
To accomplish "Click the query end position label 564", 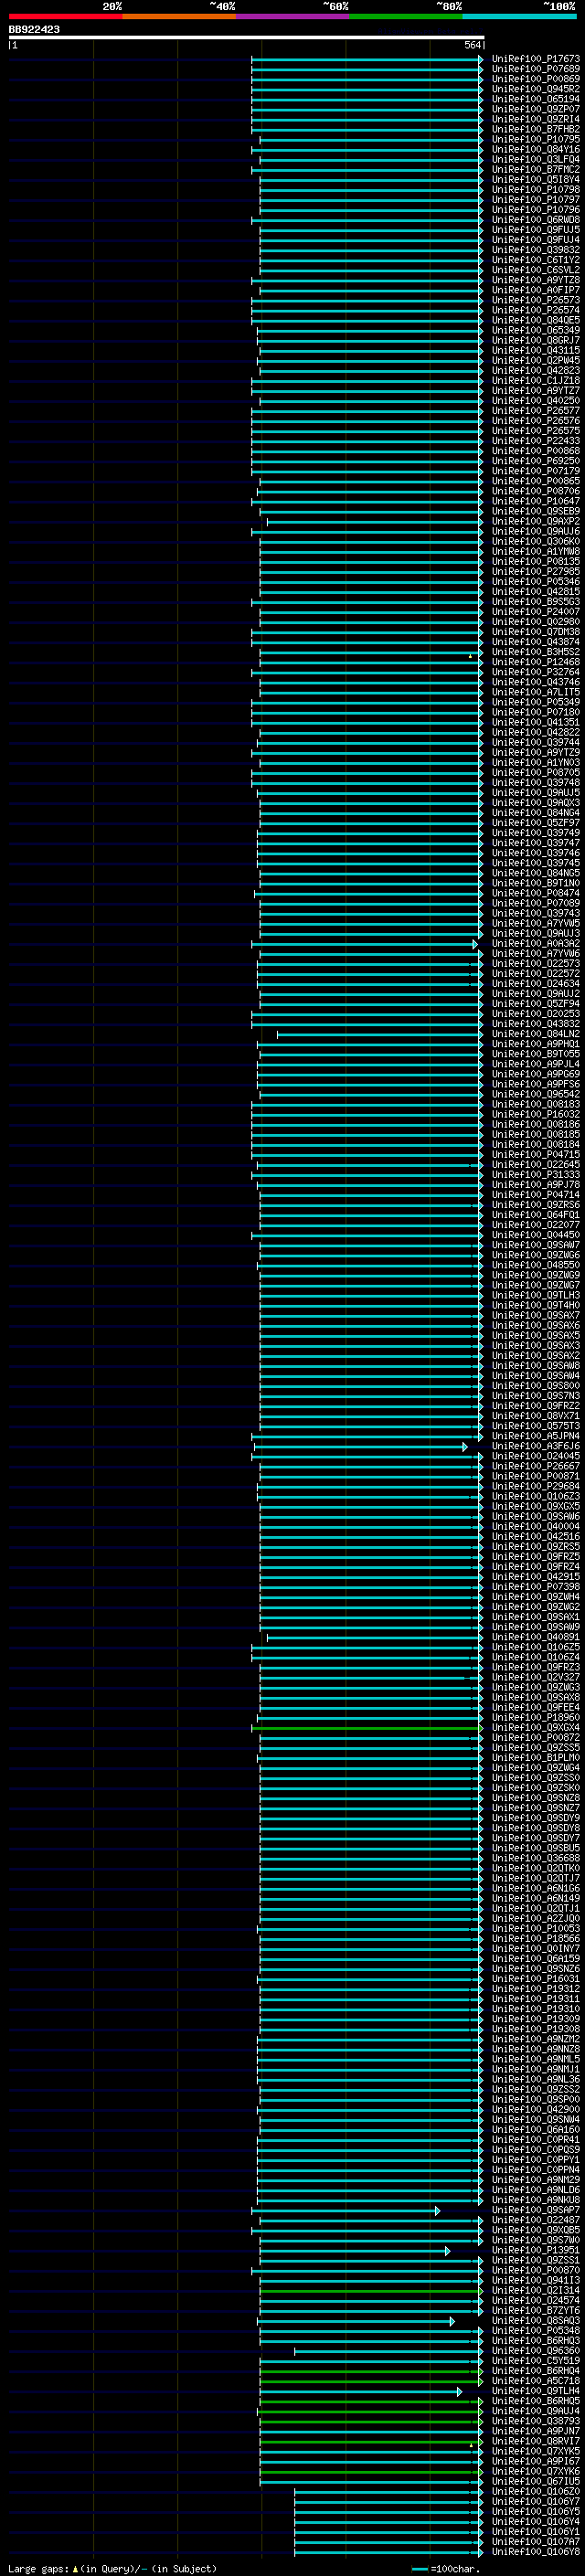I will [472, 46].
